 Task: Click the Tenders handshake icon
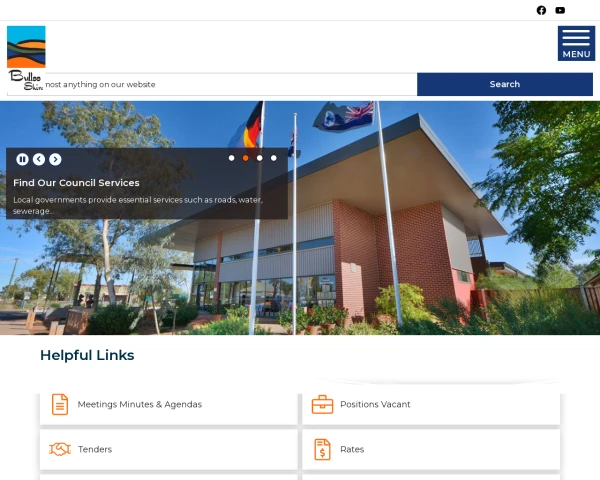point(60,449)
